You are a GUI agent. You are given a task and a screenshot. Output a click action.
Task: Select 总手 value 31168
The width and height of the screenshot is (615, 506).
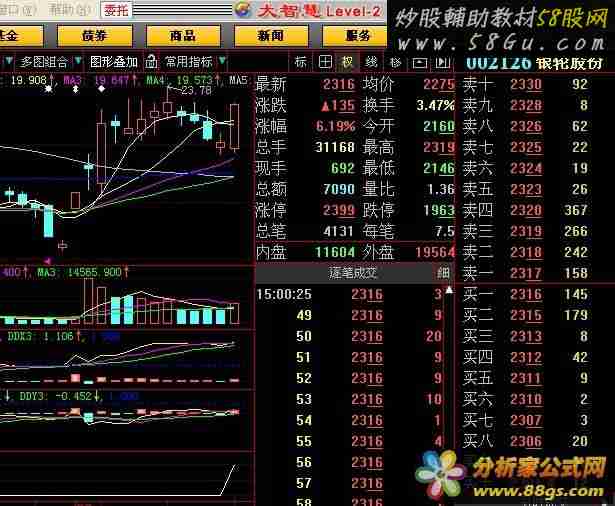tap(335, 147)
